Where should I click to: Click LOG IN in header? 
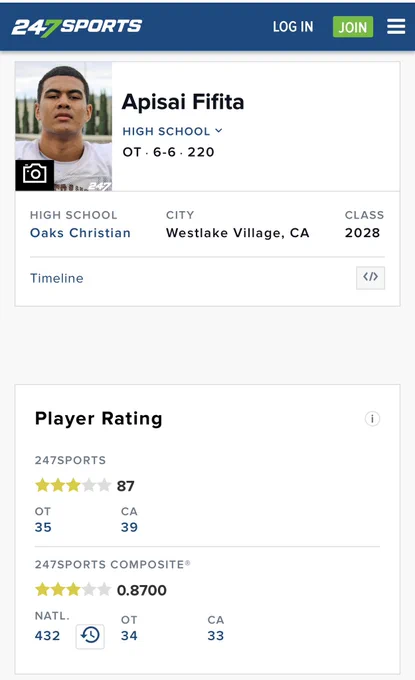point(293,27)
